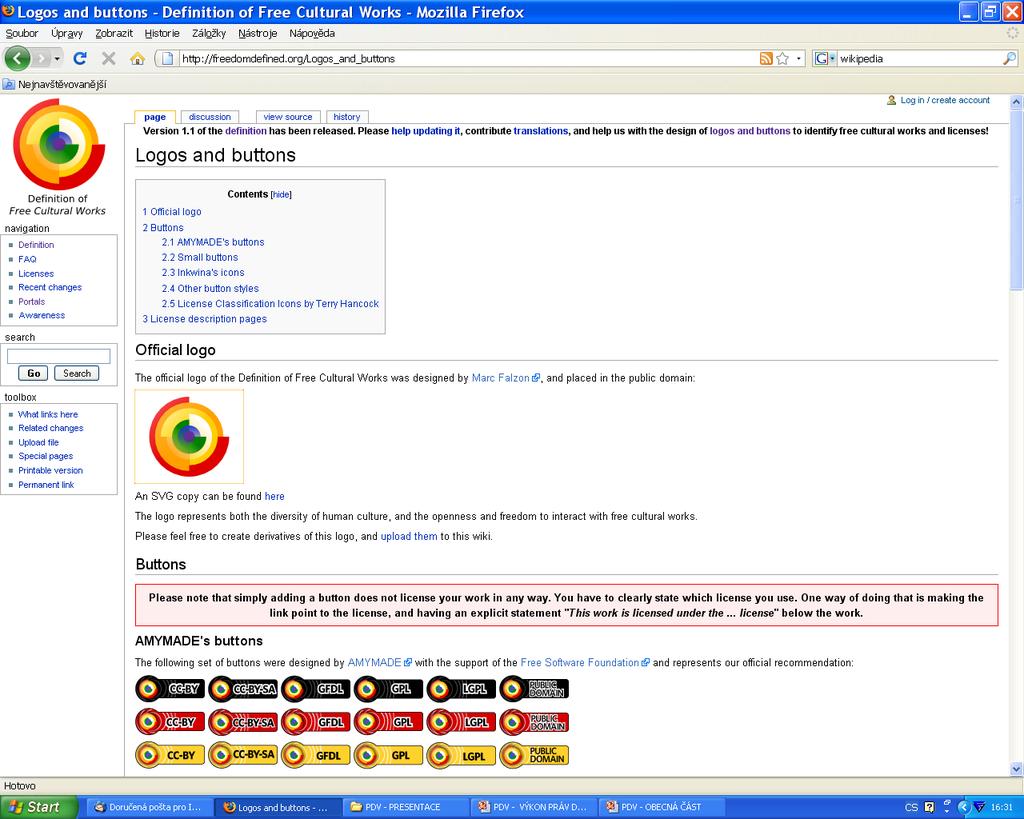The height and width of the screenshot is (819, 1024).
Task: Open Log in / create account link
Action: [x=945, y=100]
